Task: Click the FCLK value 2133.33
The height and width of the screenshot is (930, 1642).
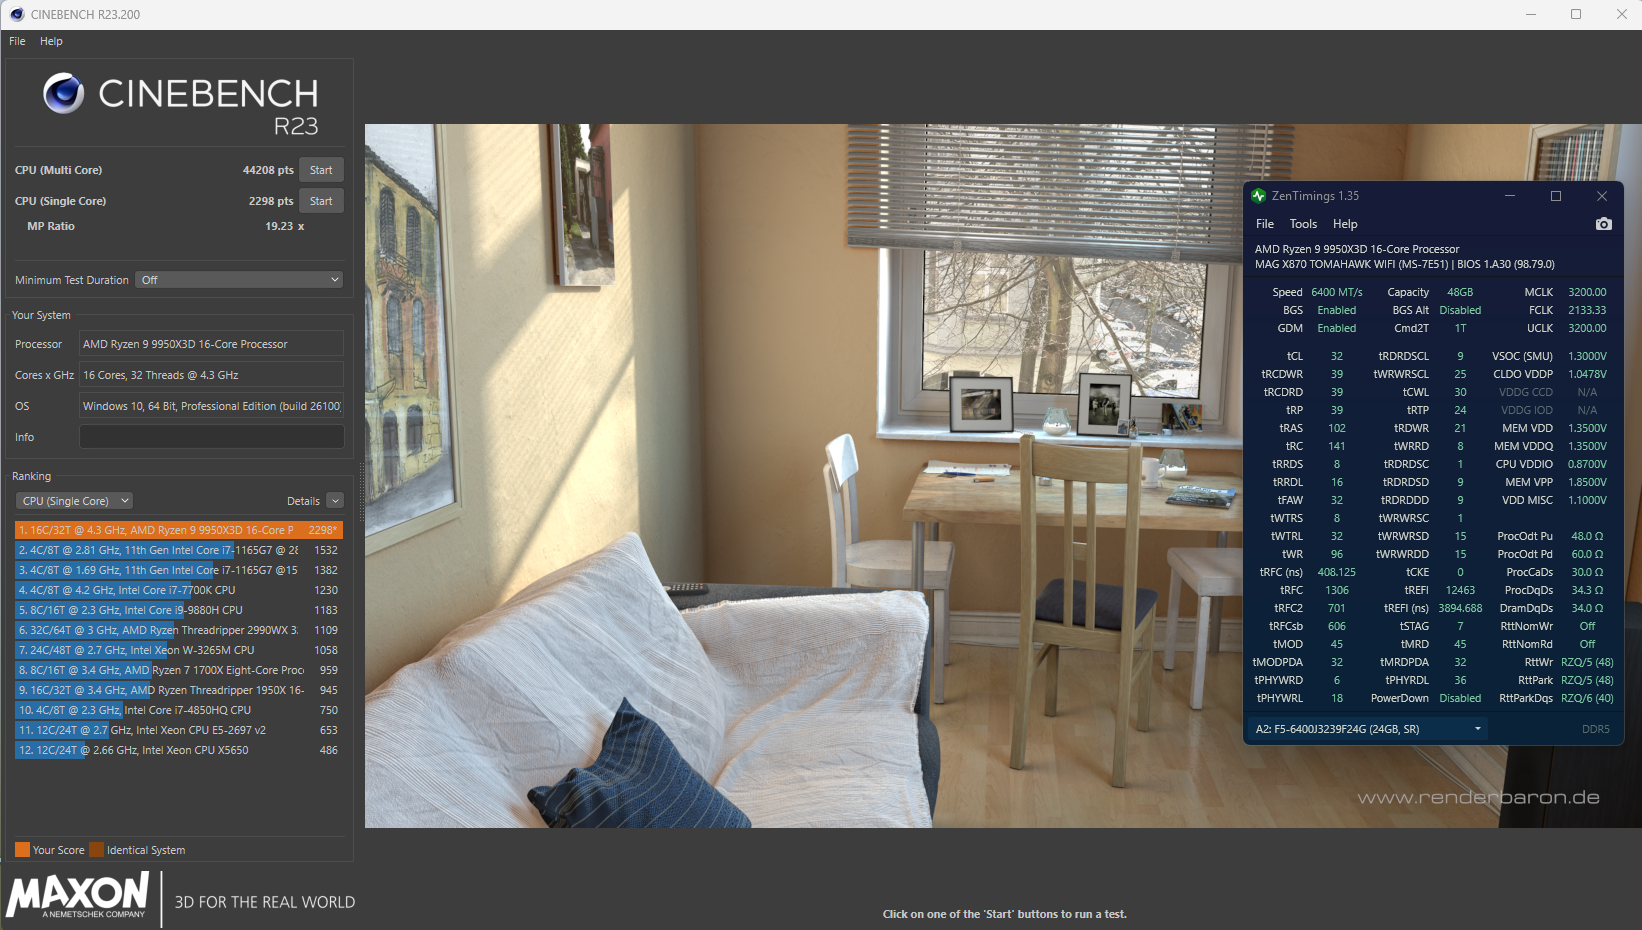Action: (1587, 310)
